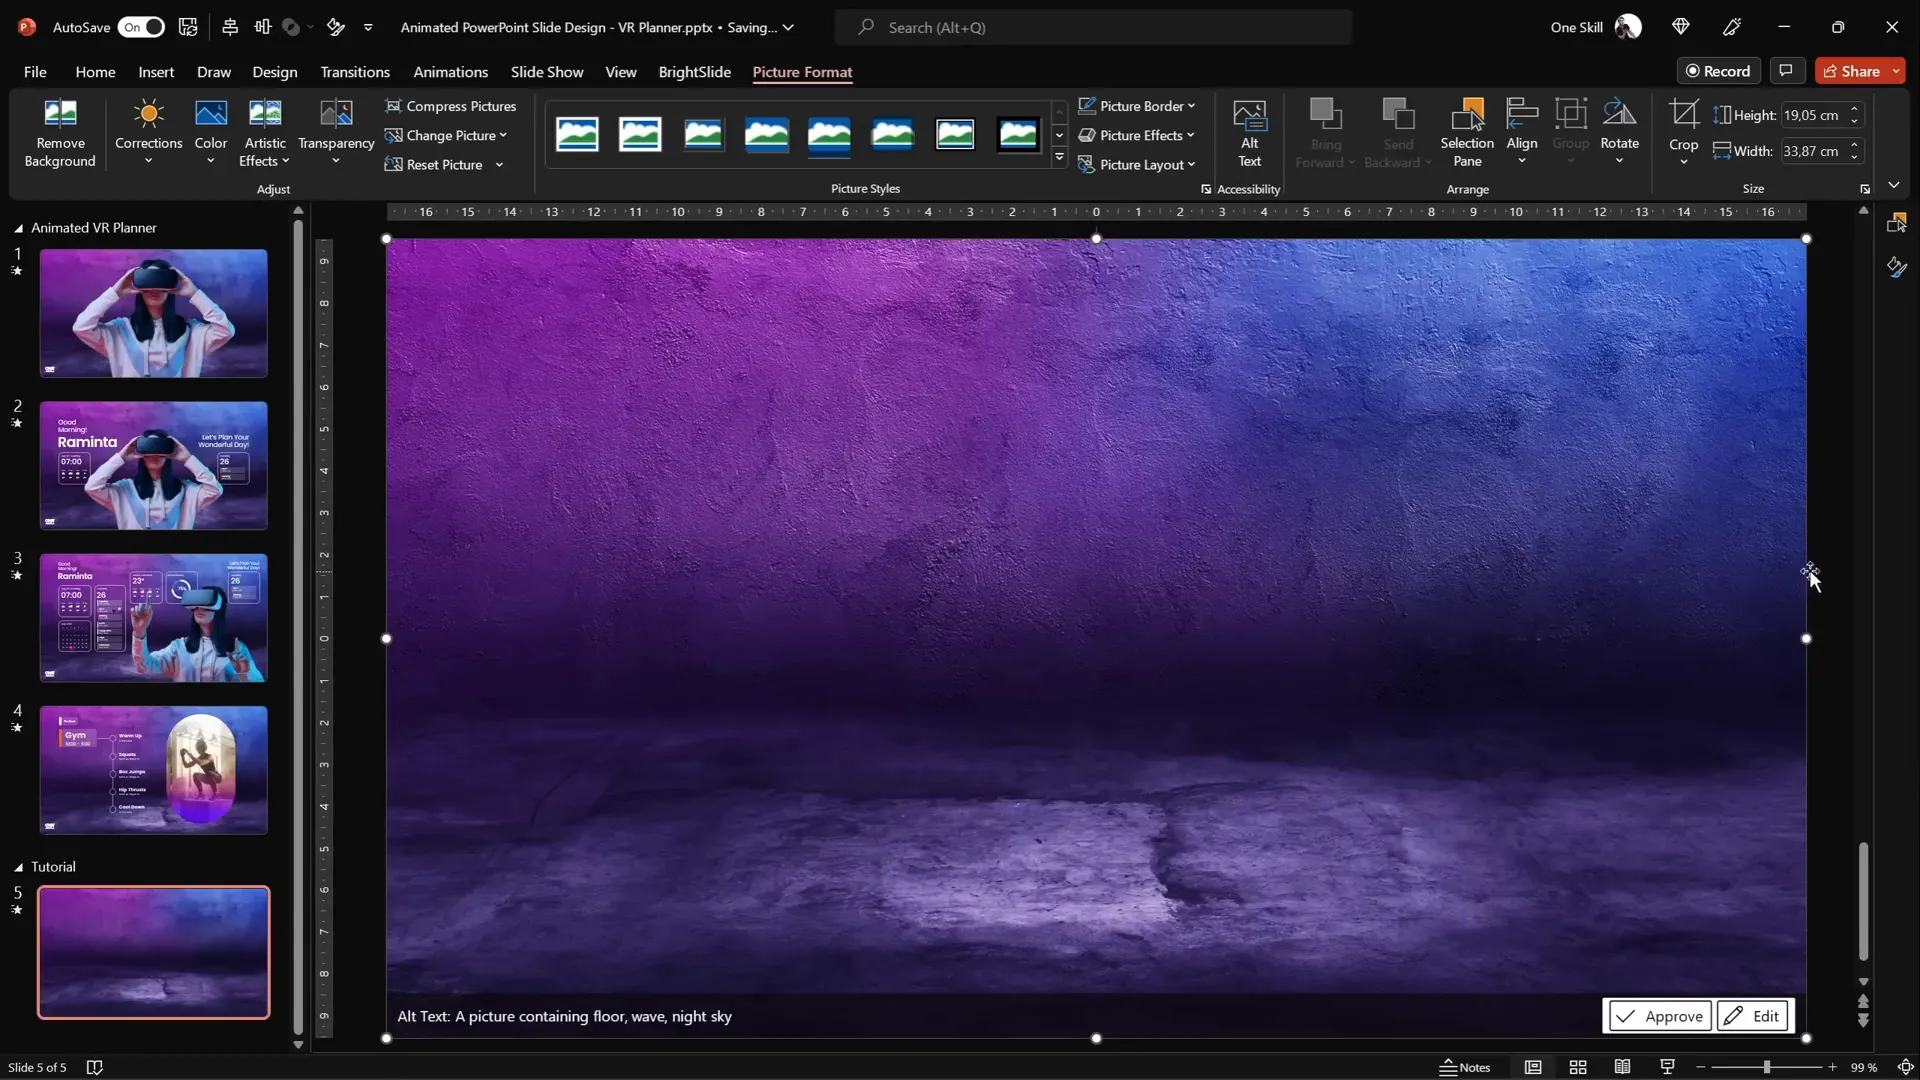Open the Selection Pane
The height and width of the screenshot is (1080, 1920).
point(1466,116)
